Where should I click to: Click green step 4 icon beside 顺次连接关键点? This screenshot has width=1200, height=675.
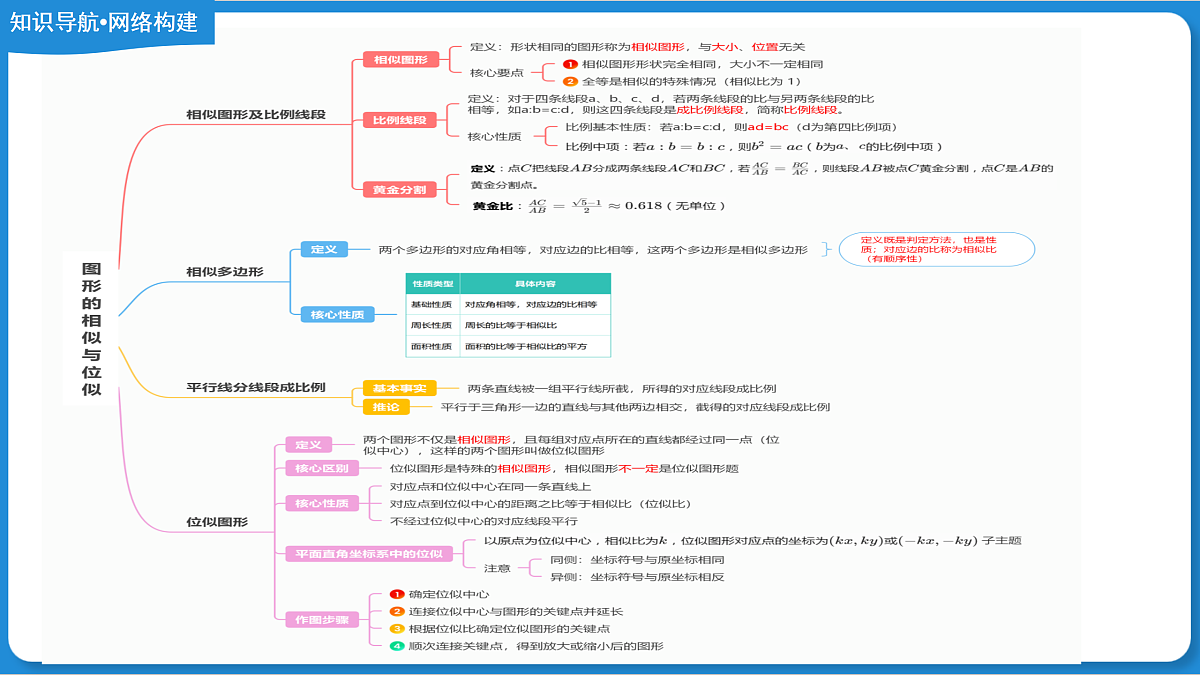tap(397, 646)
